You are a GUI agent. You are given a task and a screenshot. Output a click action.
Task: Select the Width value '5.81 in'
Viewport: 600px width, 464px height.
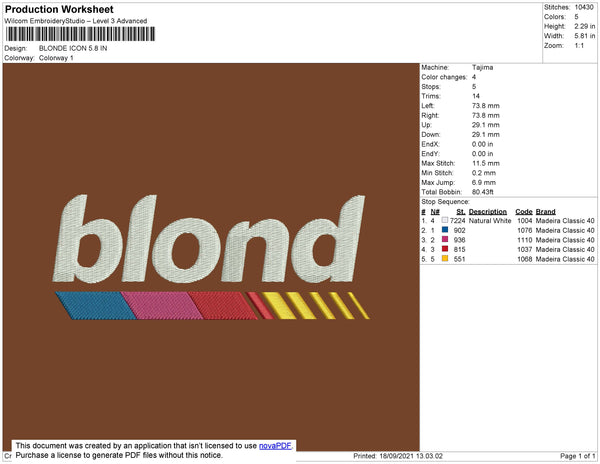[585, 36]
